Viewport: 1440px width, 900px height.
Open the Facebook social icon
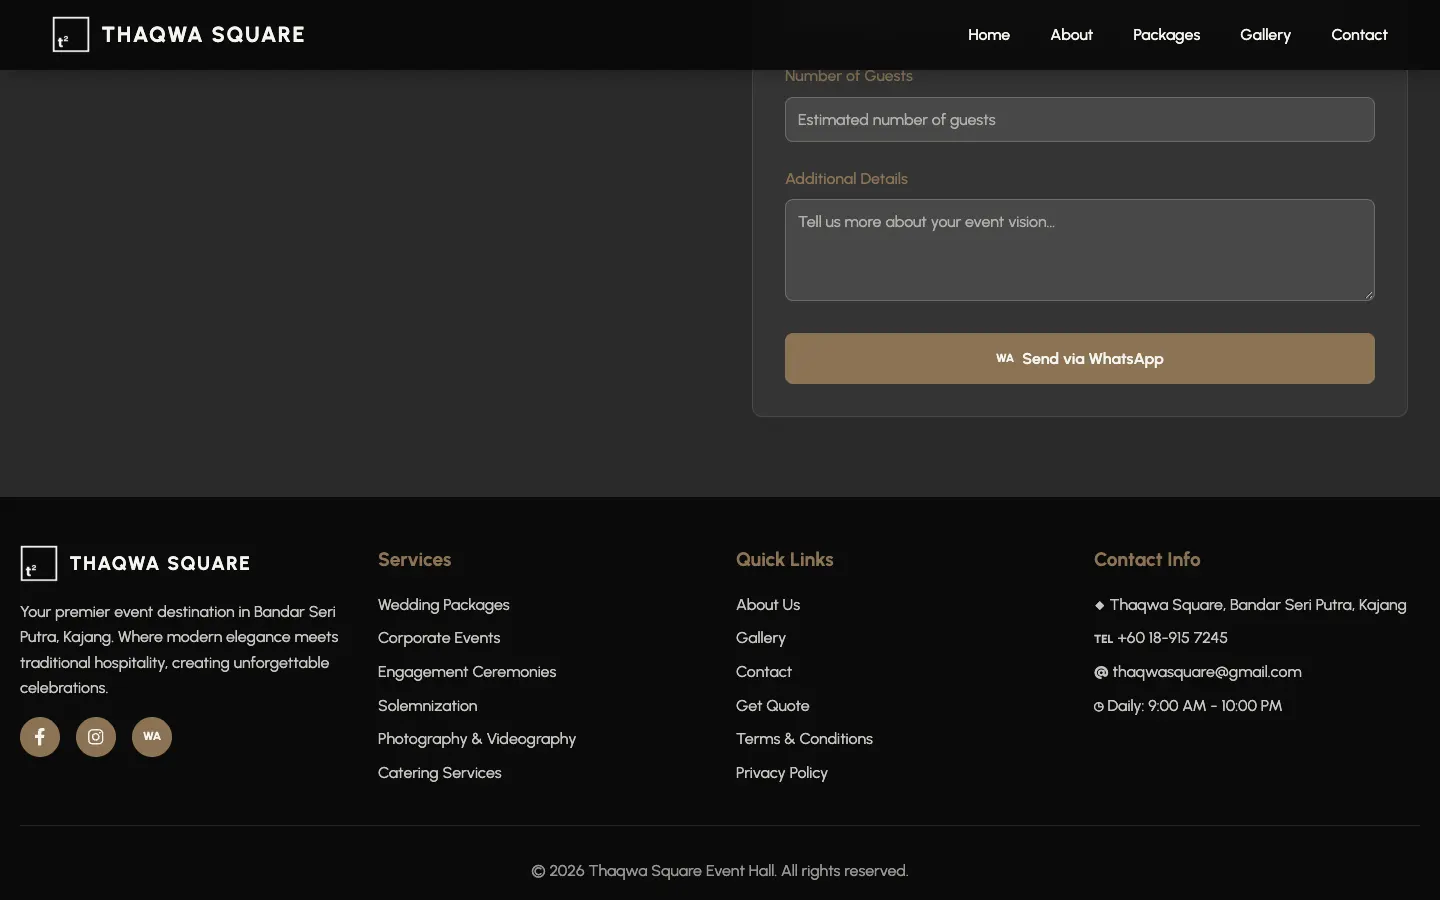pos(40,737)
